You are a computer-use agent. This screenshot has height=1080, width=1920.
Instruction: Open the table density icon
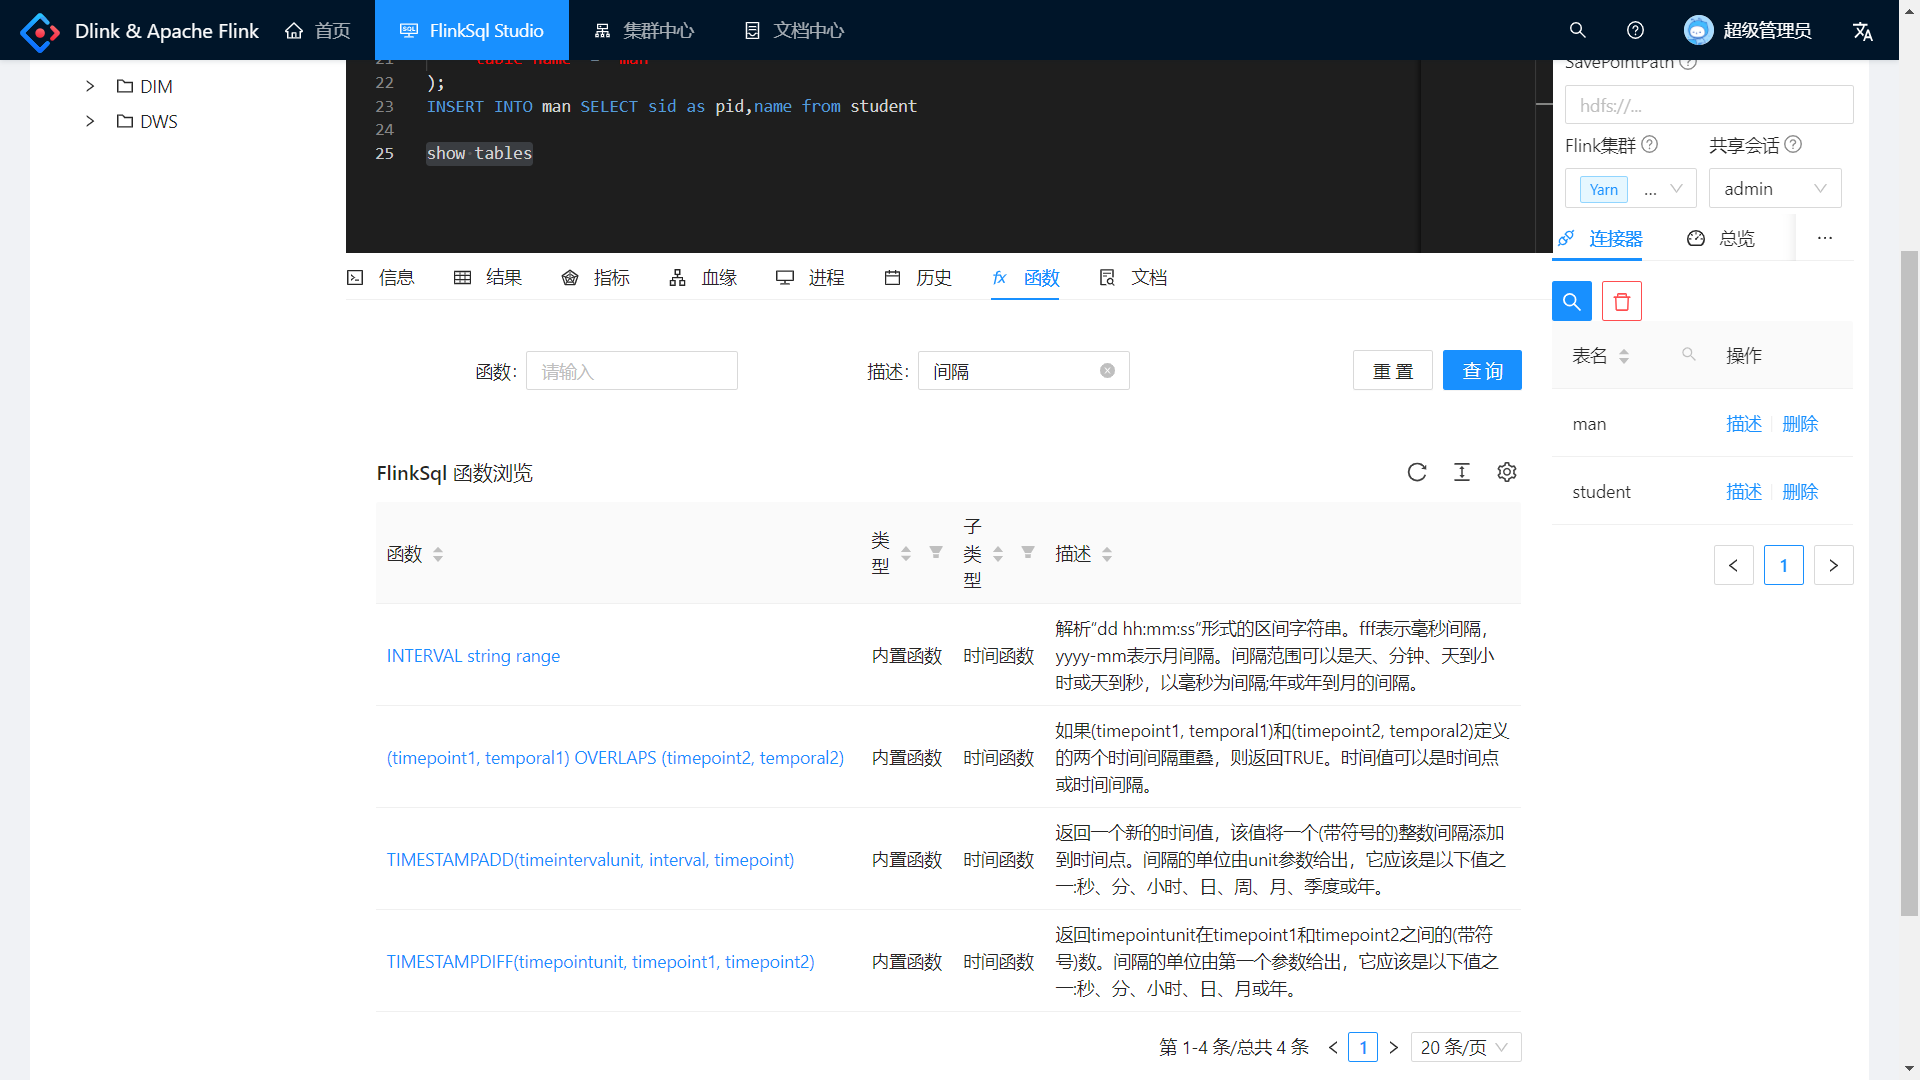[1462, 472]
